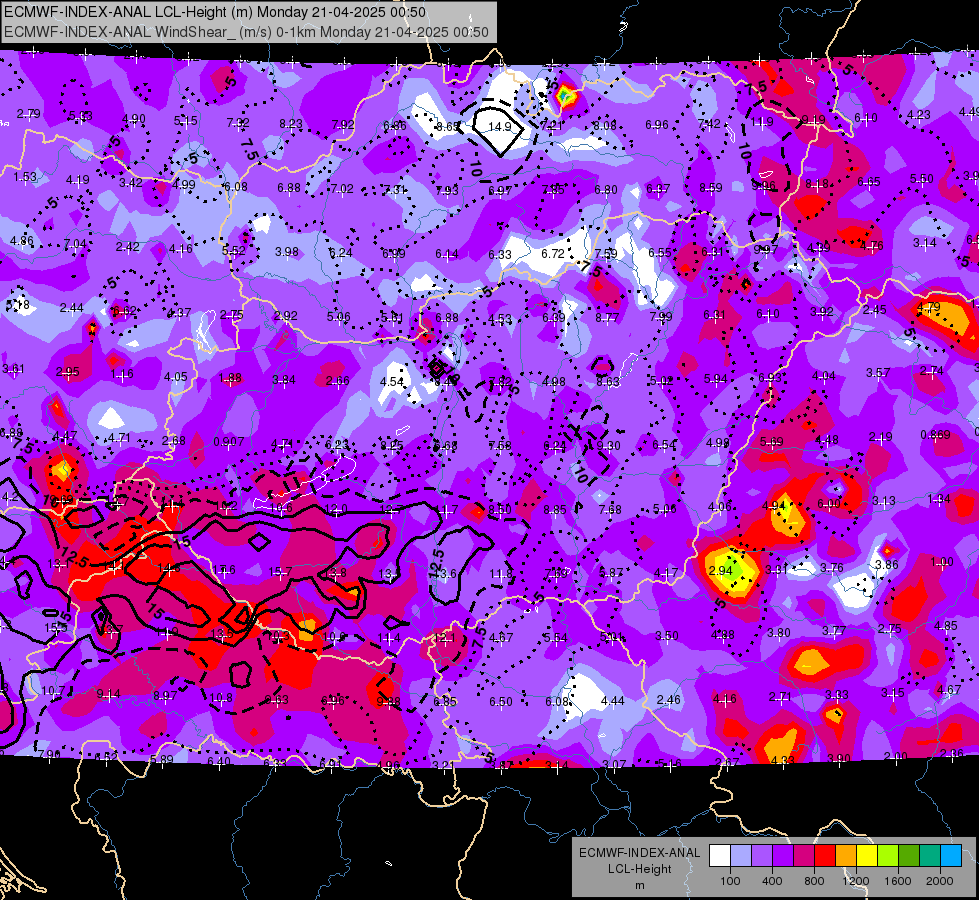Click the 15.7 grid point value

point(280,571)
